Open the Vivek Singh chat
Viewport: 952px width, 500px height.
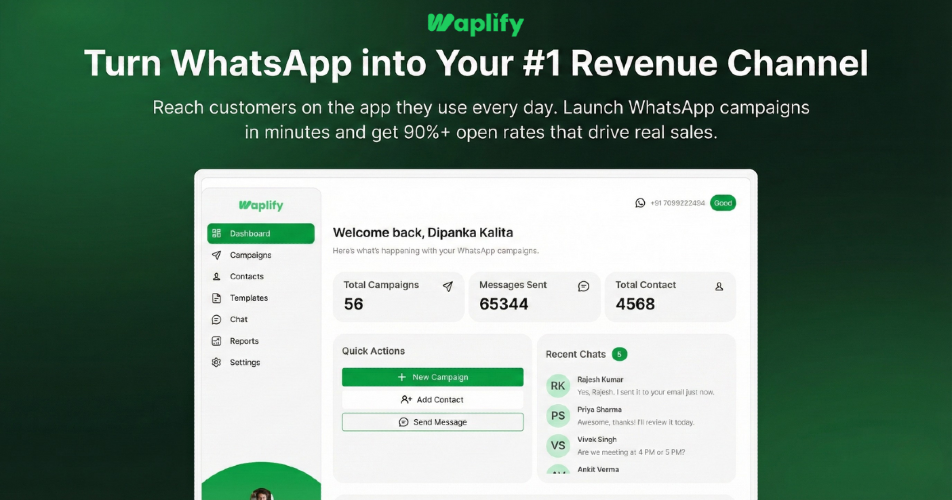pos(634,445)
